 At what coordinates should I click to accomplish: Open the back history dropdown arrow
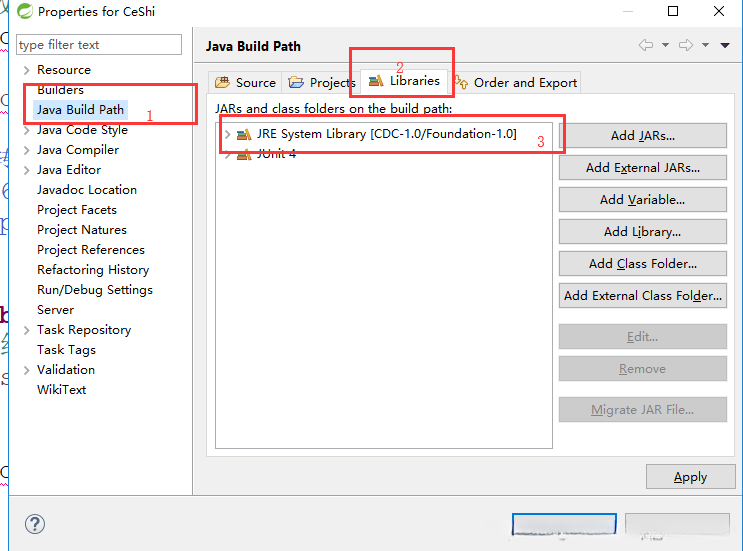[x=665, y=45]
